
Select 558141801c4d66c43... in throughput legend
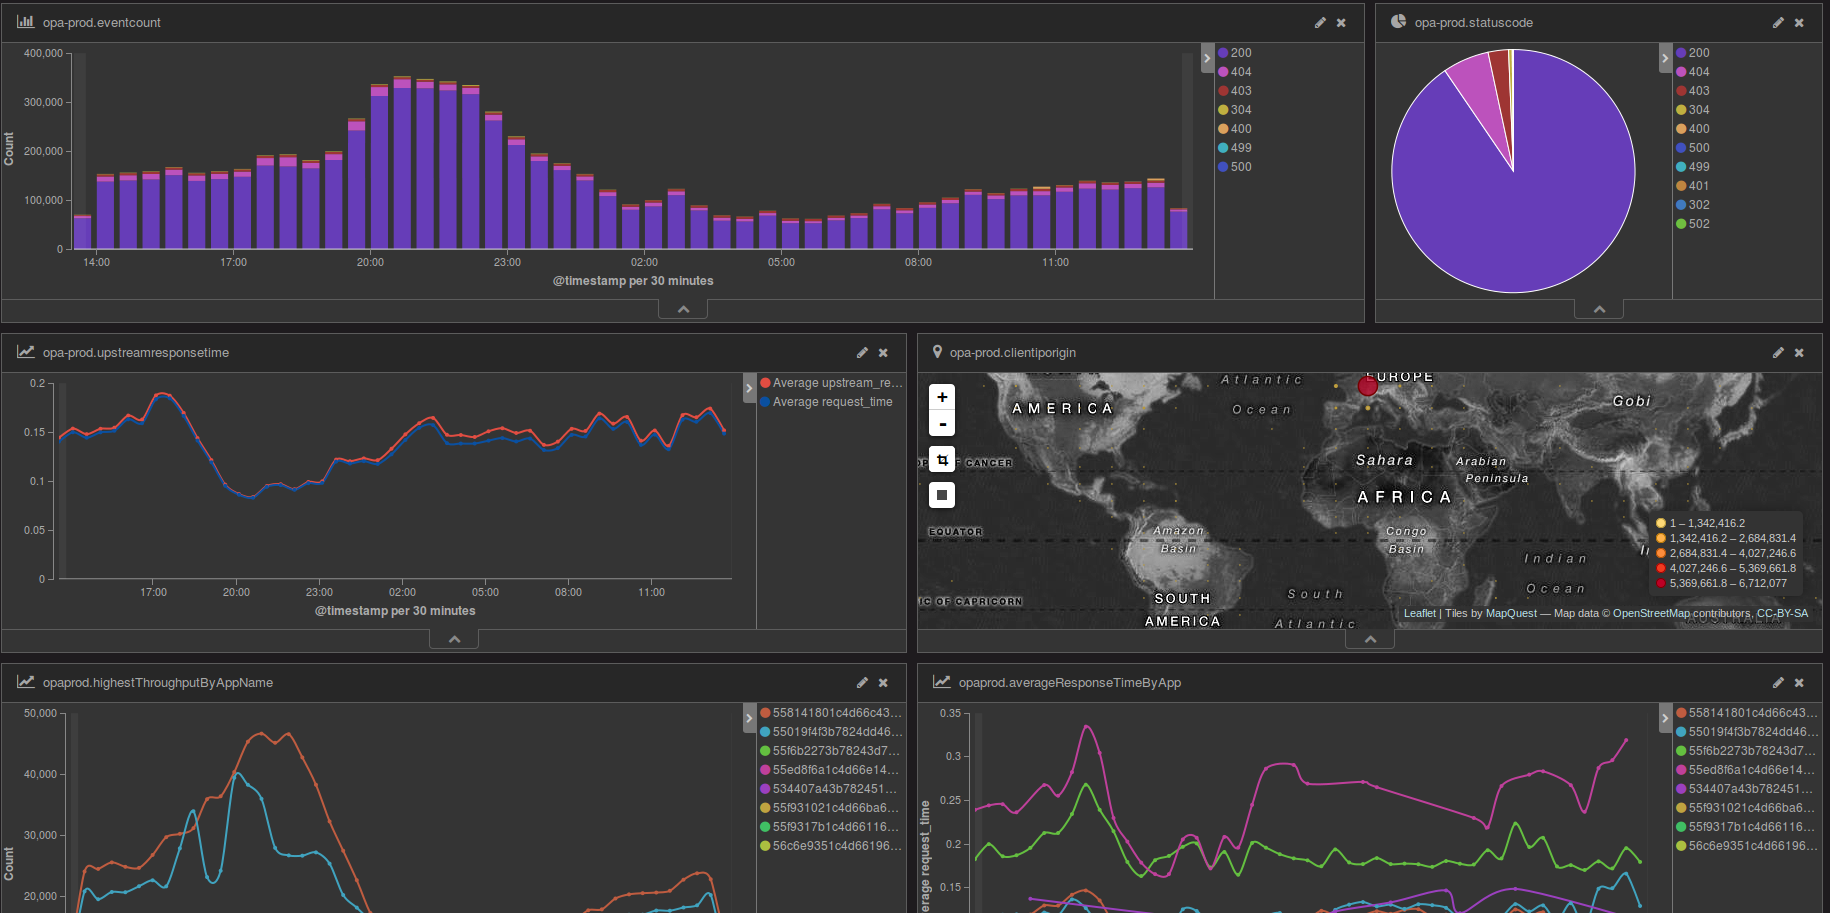[x=831, y=713]
